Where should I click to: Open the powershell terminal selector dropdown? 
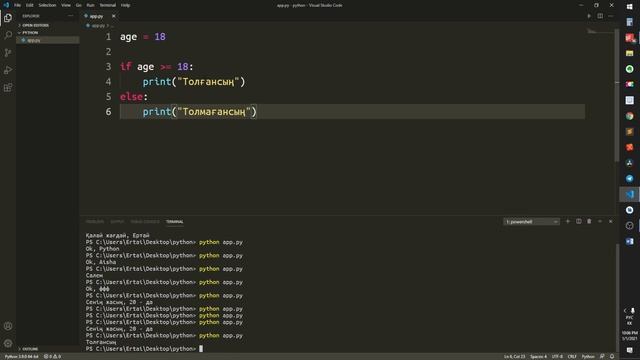pos(531,222)
